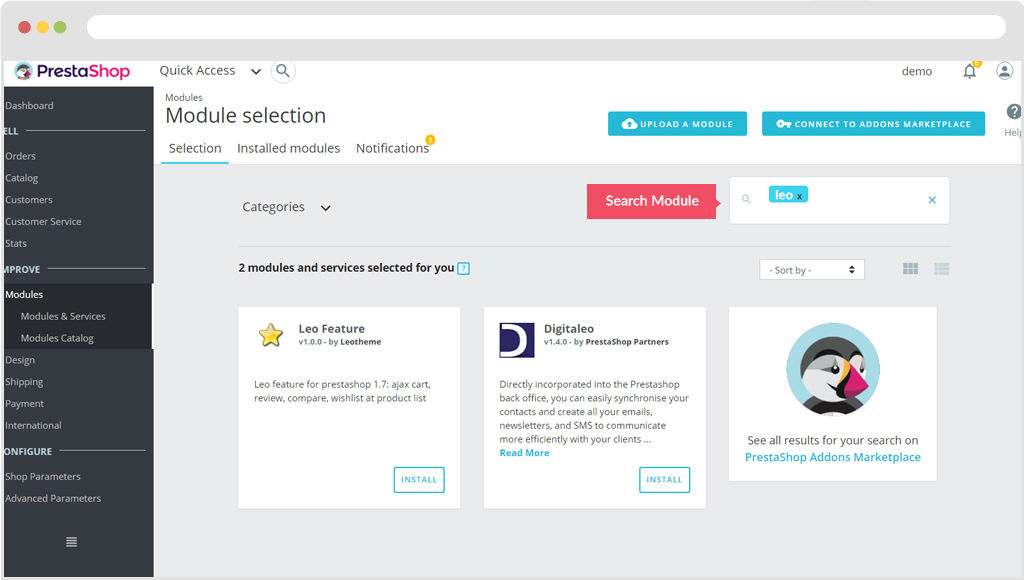Click the Leotheme author name
Image resolution: width=1024 pixels, height=580 pixels.
(360, 342)
